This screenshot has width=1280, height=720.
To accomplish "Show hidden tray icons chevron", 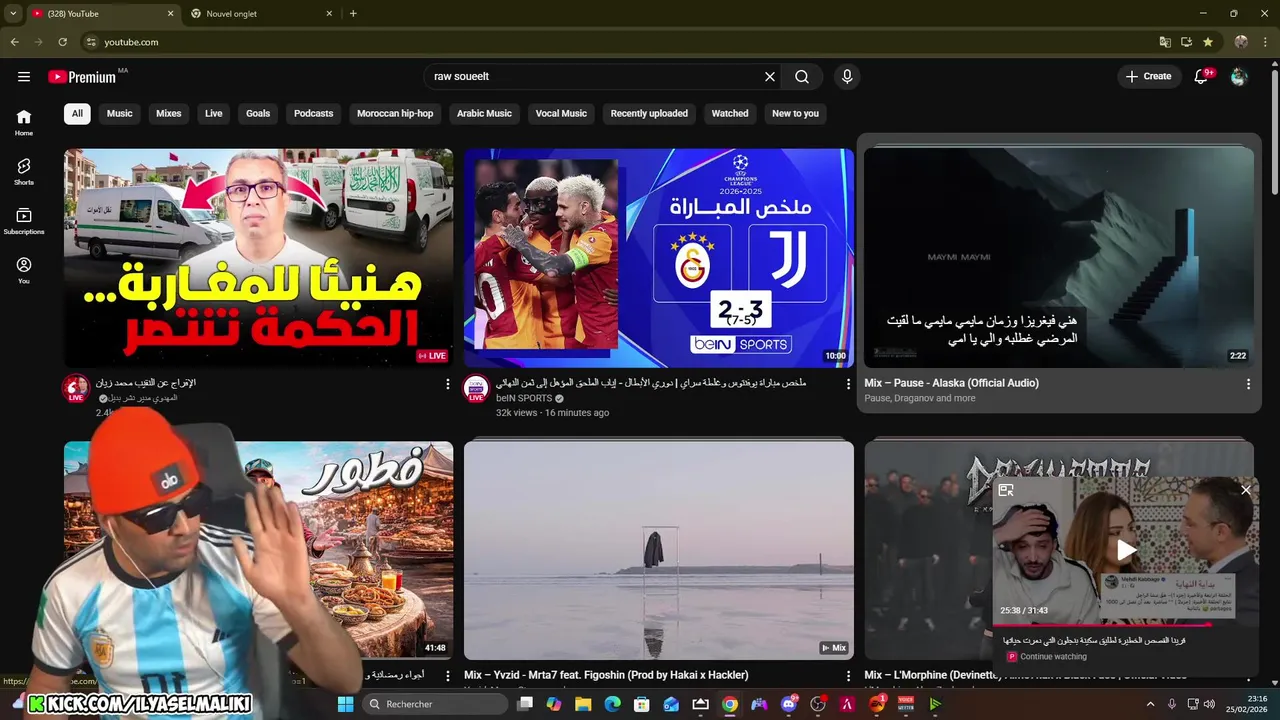I will click(x=1150, y=704).
